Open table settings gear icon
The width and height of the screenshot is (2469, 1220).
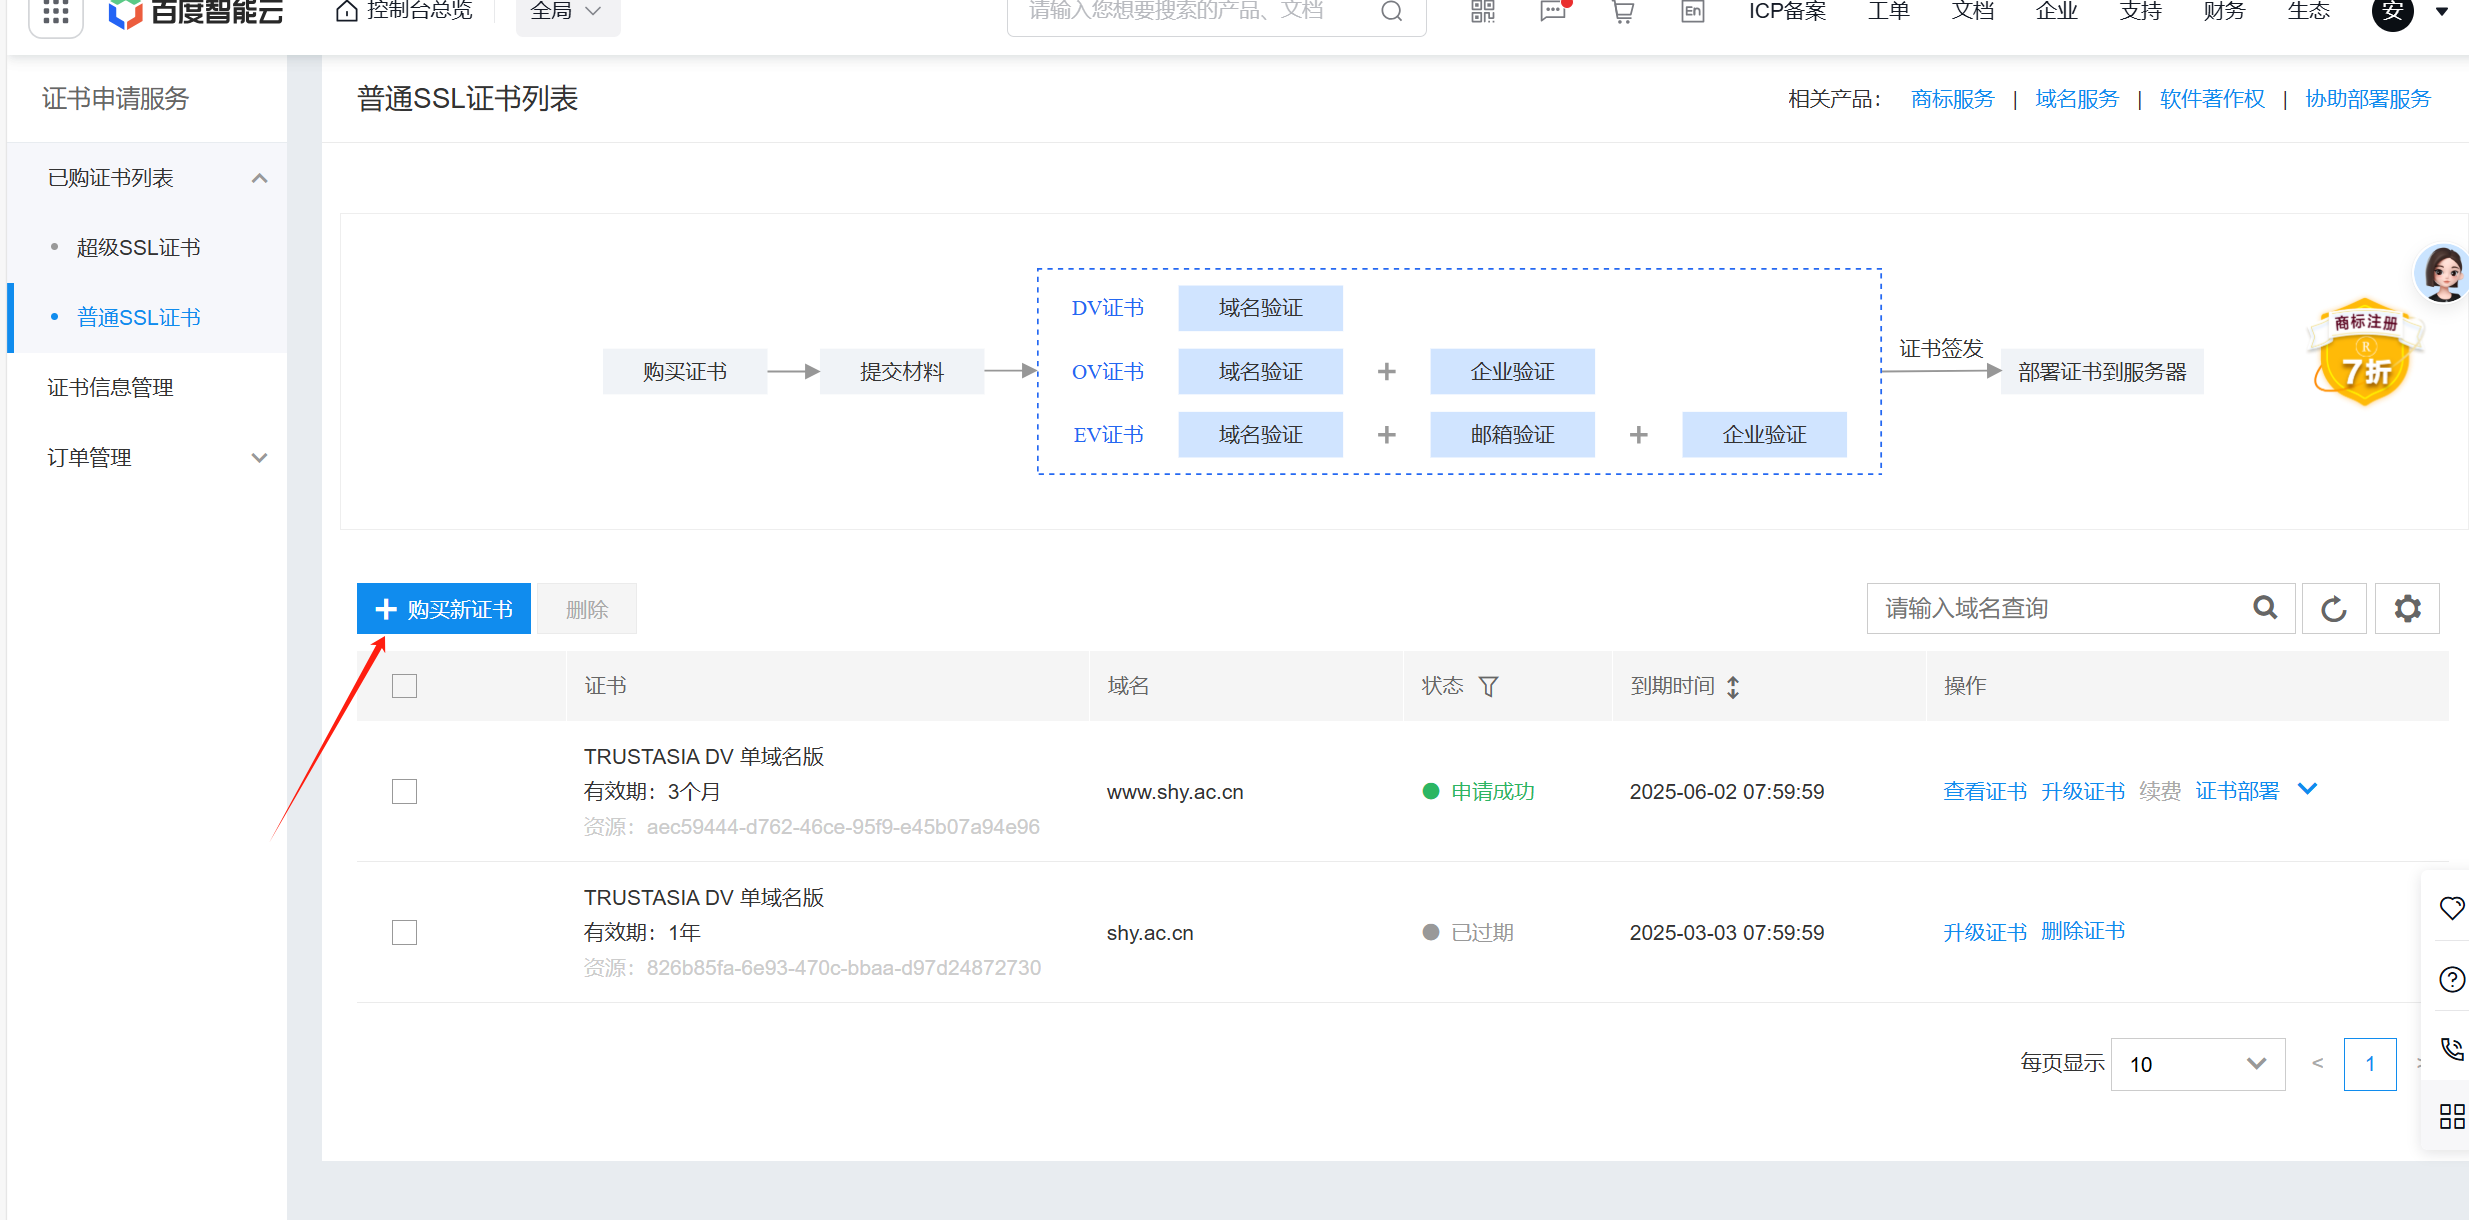(x=2407, y=609)
